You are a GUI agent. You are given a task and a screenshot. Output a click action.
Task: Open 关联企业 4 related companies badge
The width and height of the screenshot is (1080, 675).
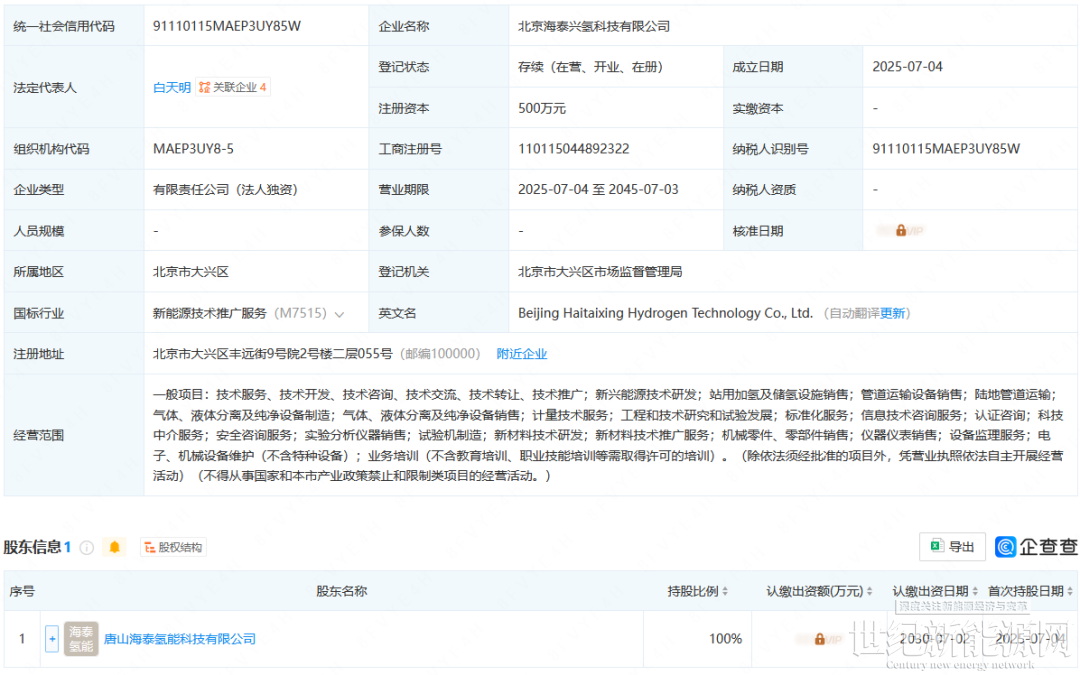tap(233, 88)
